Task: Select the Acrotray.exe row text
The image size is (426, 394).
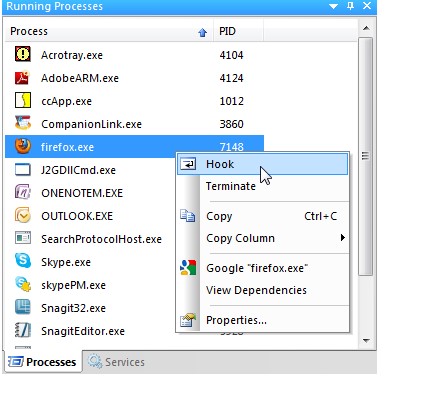Action: click(72, 55)
